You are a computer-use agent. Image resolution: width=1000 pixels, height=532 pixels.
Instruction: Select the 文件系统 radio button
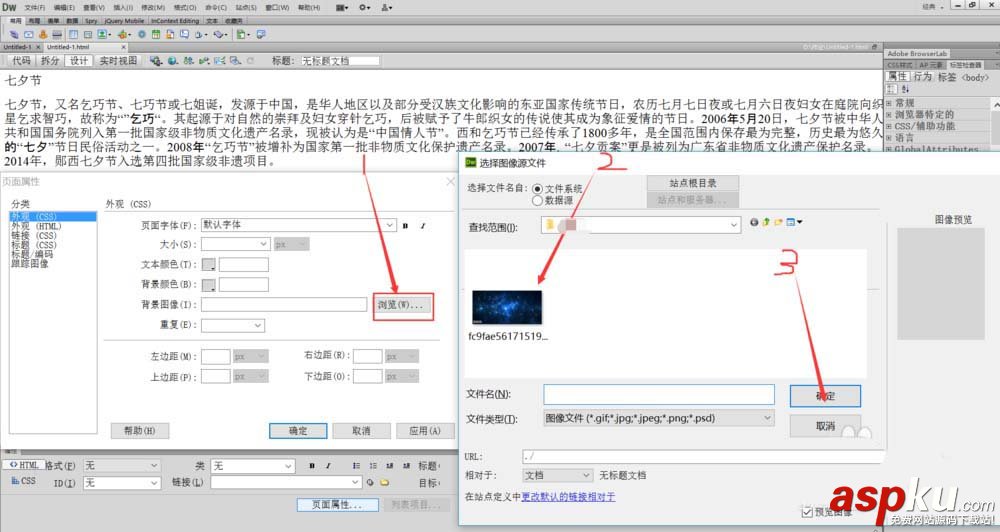(x=538, y=189)
